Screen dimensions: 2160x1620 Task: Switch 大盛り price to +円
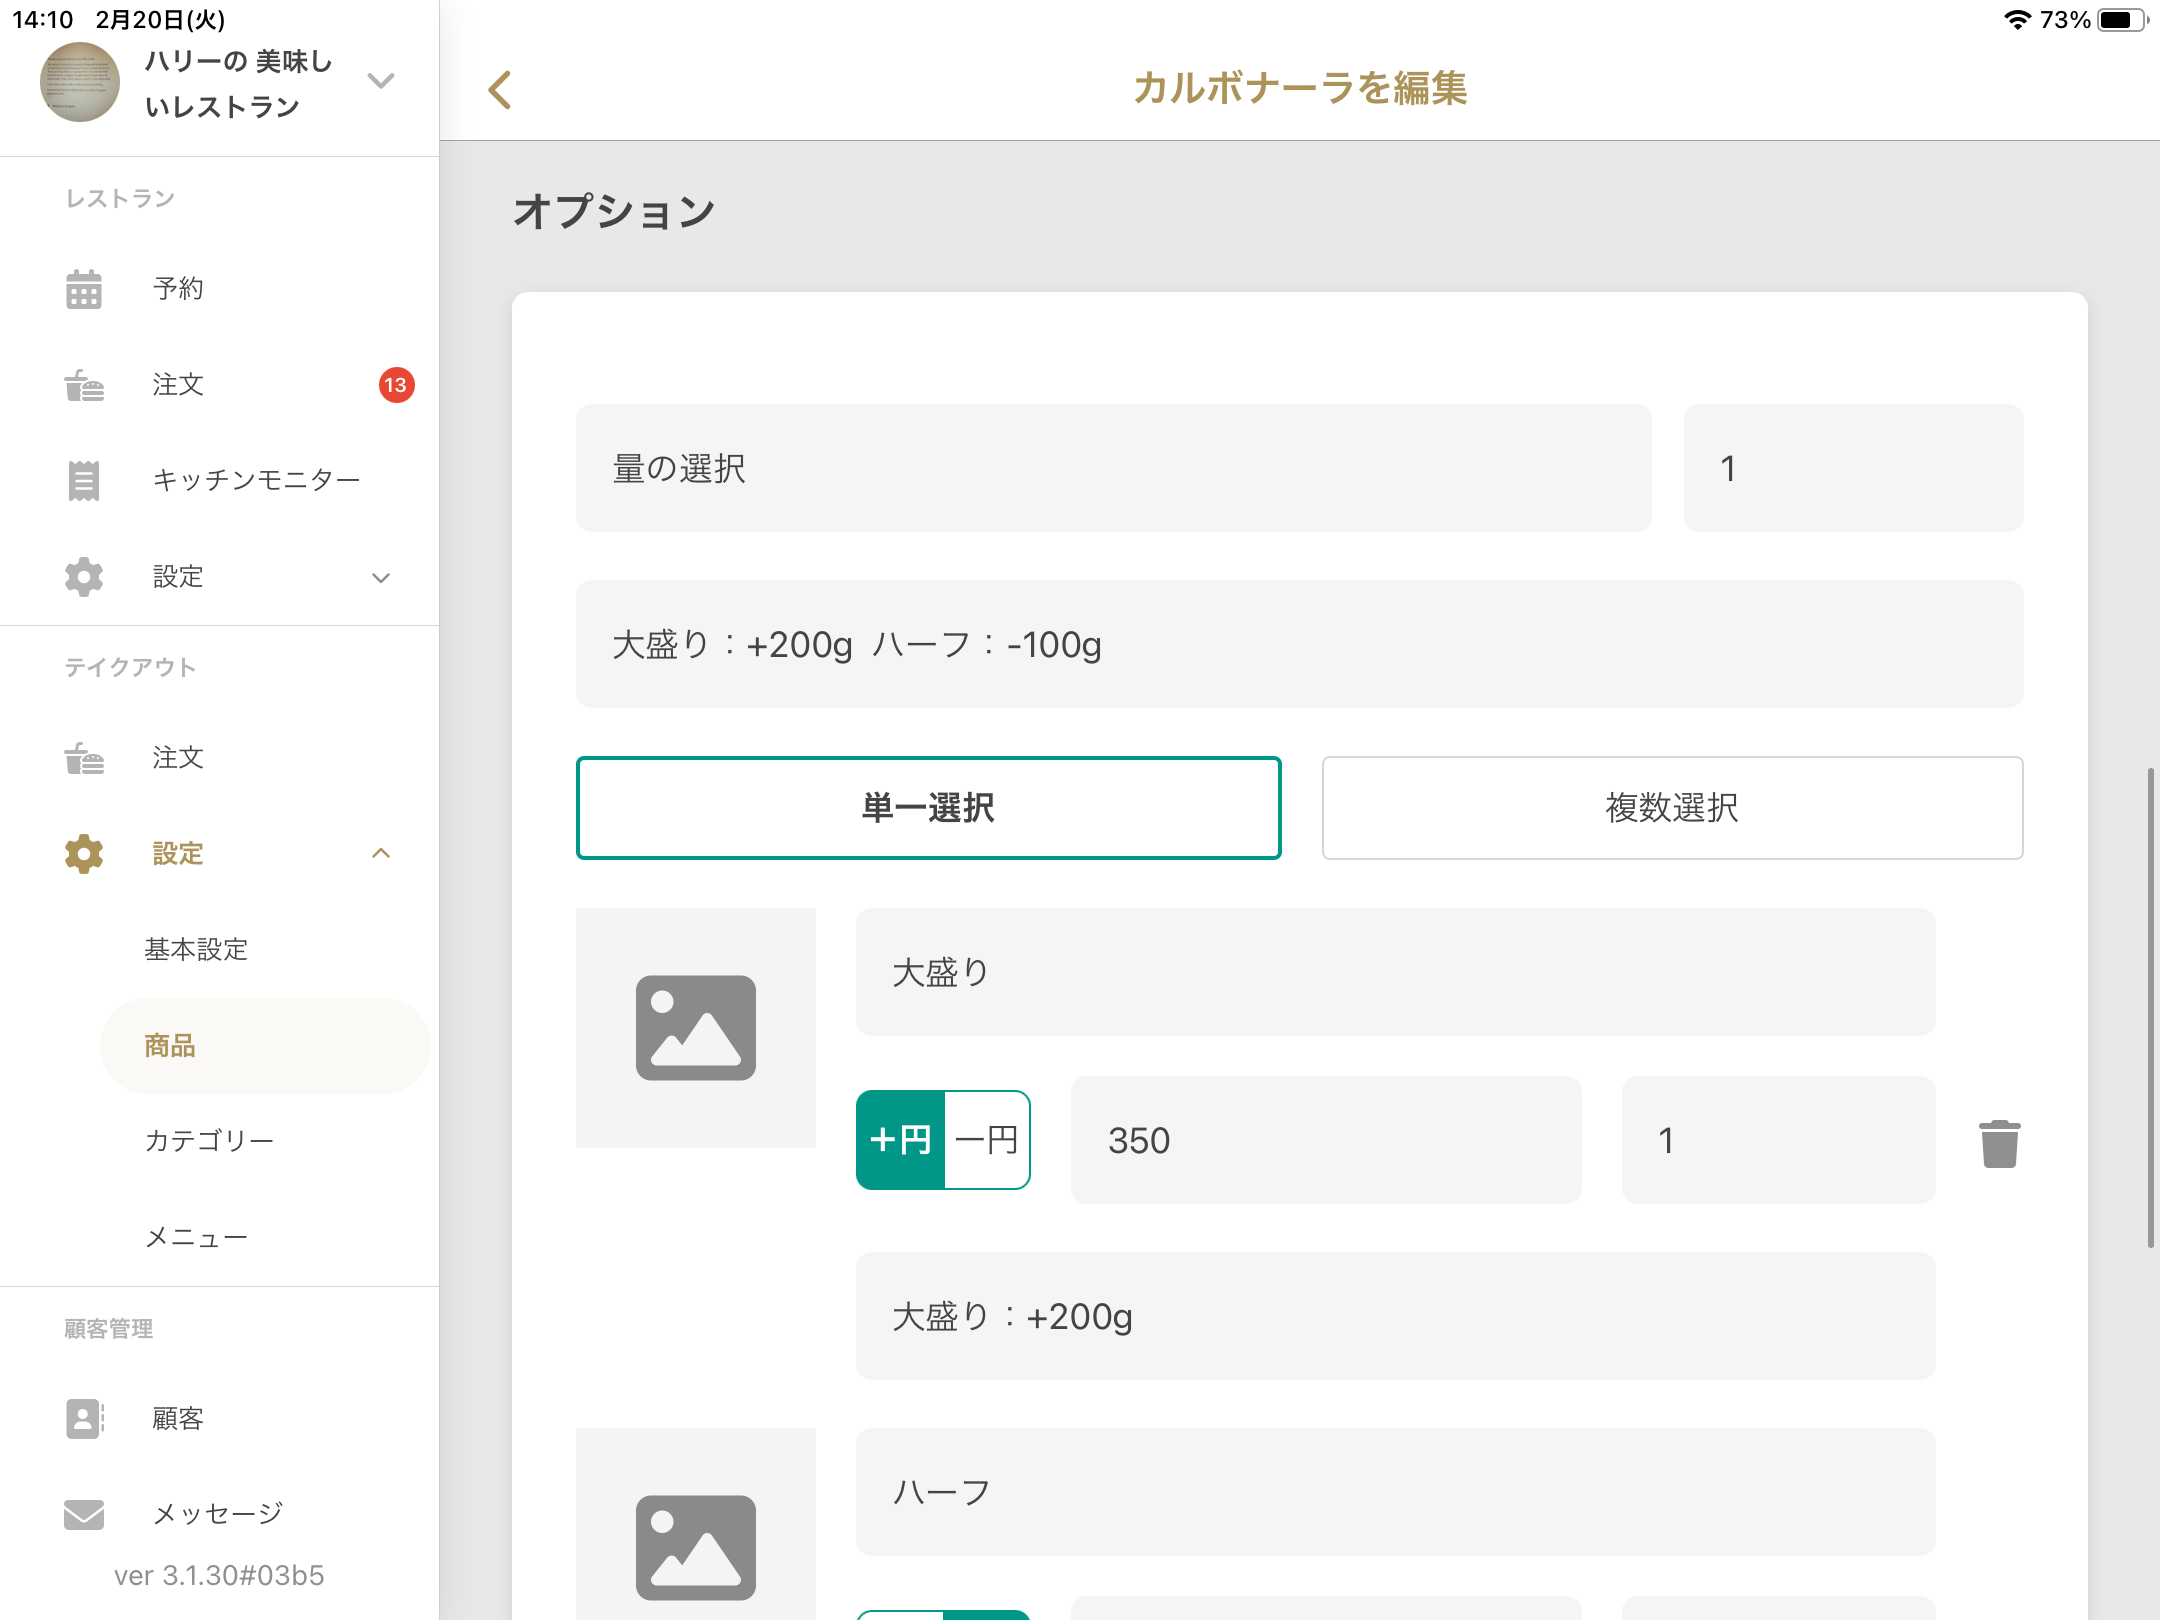click(901, 1140)
